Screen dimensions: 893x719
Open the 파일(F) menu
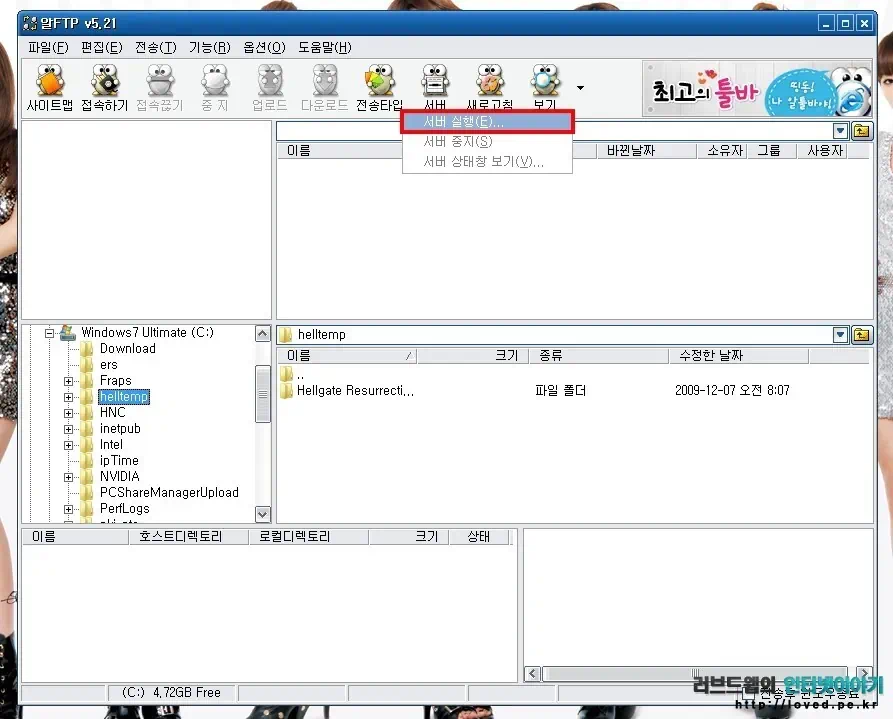pyautogui.click(x=48, y=47)
